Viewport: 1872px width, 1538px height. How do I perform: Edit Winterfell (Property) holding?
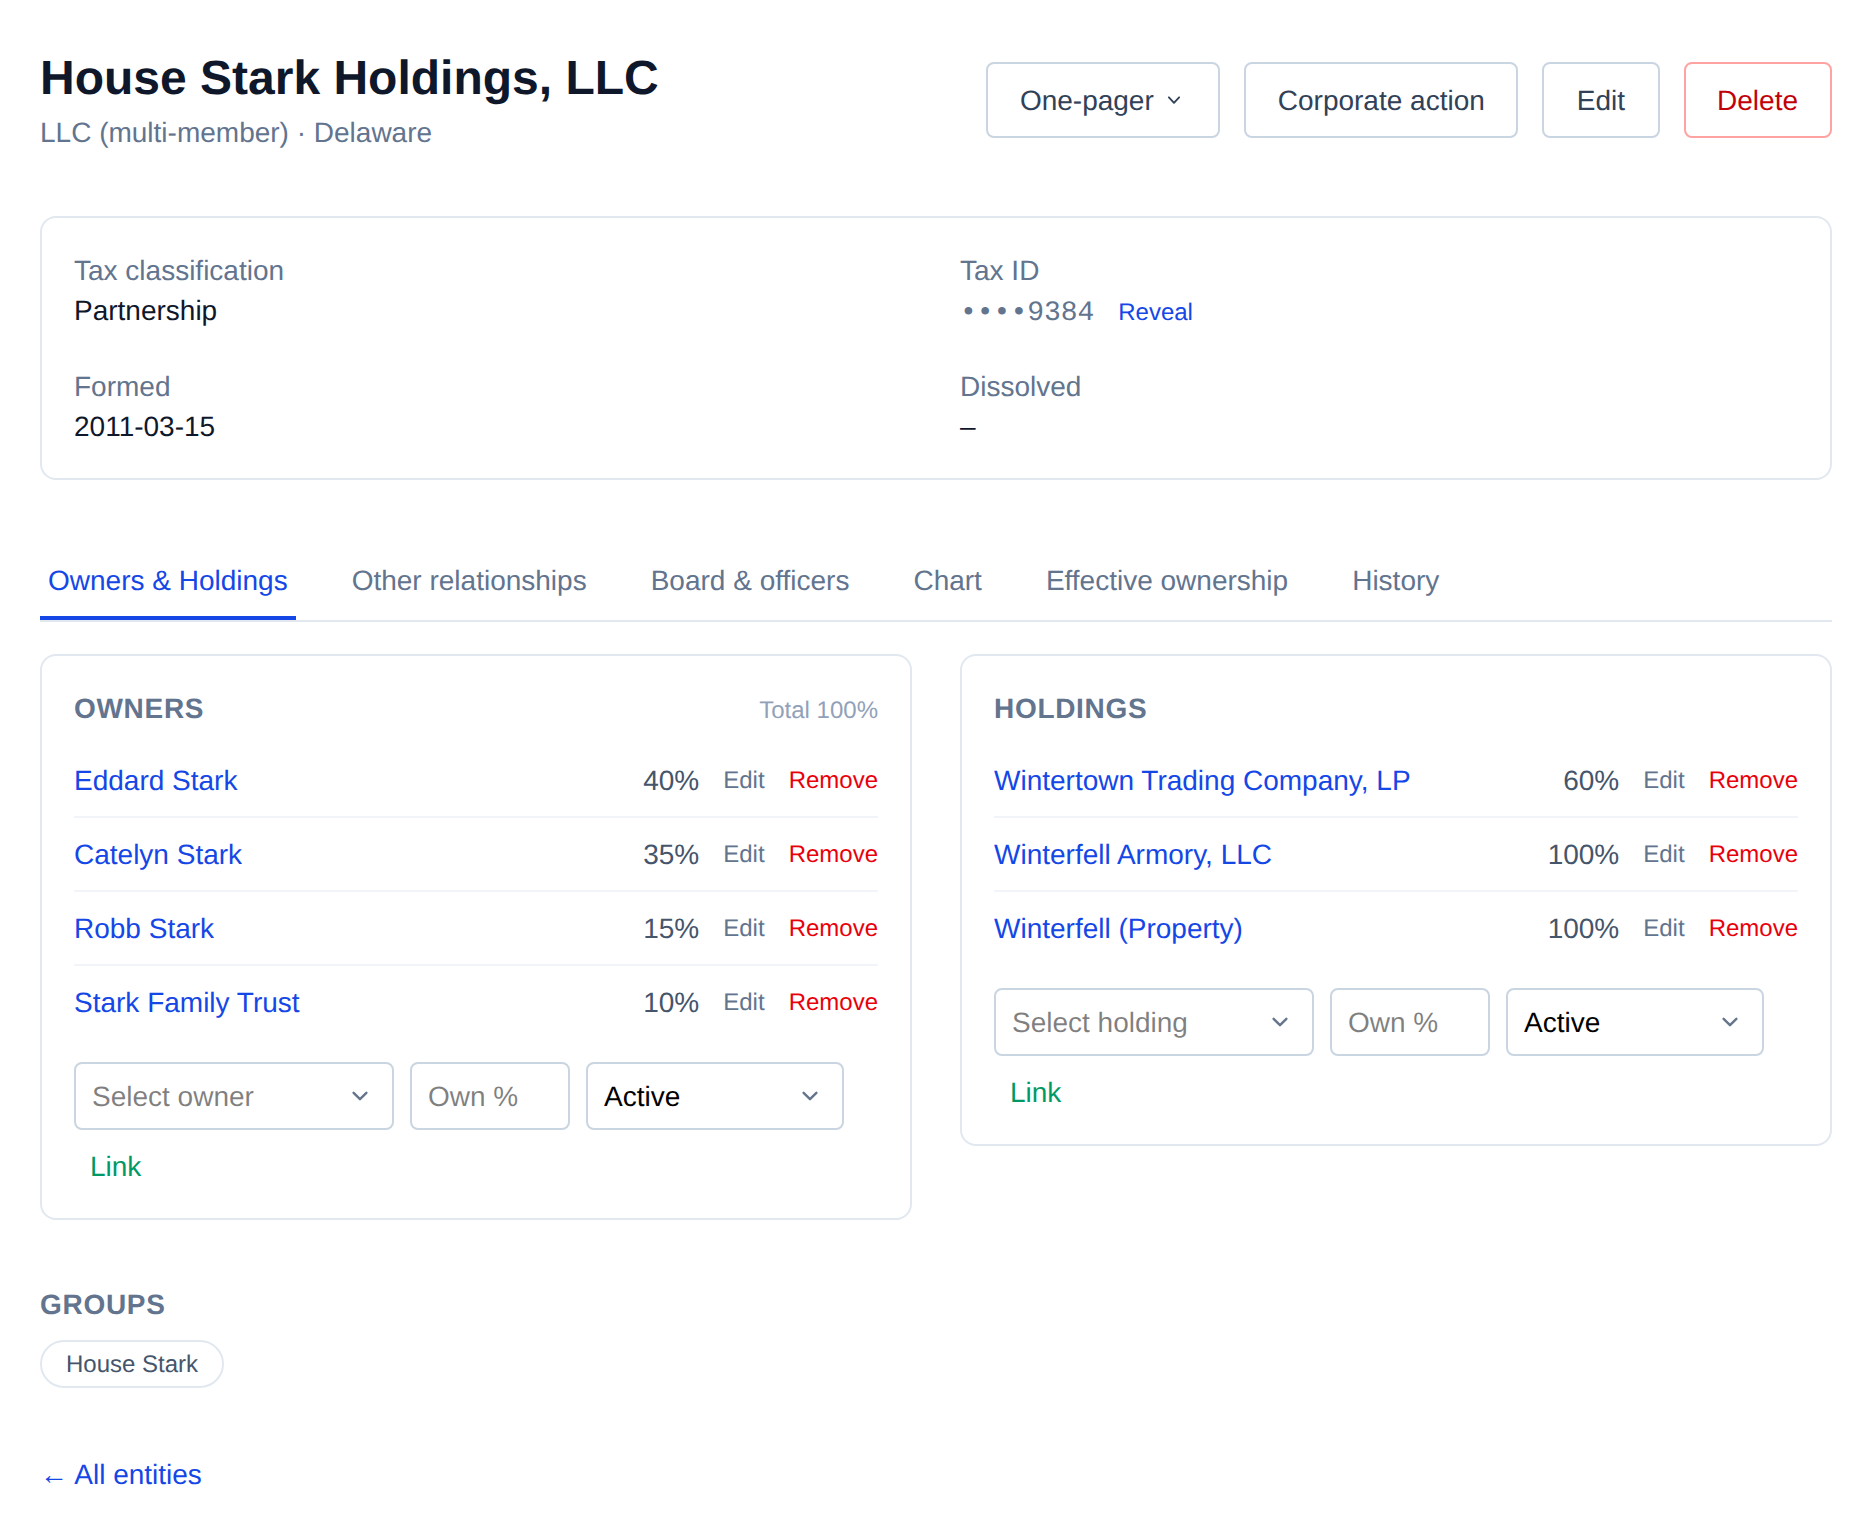[x=1664, y=928]
